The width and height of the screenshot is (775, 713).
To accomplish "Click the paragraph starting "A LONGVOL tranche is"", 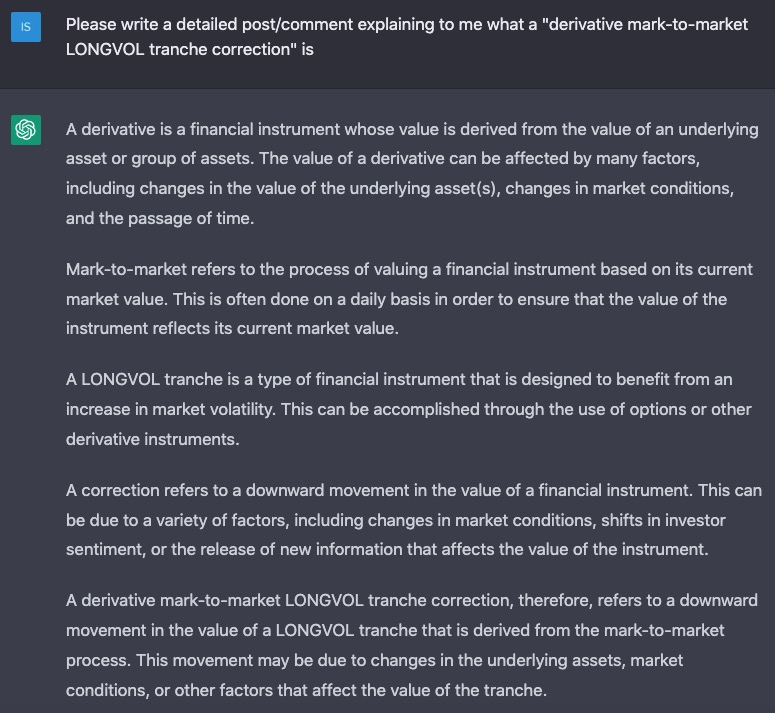I will coord(409,409).
